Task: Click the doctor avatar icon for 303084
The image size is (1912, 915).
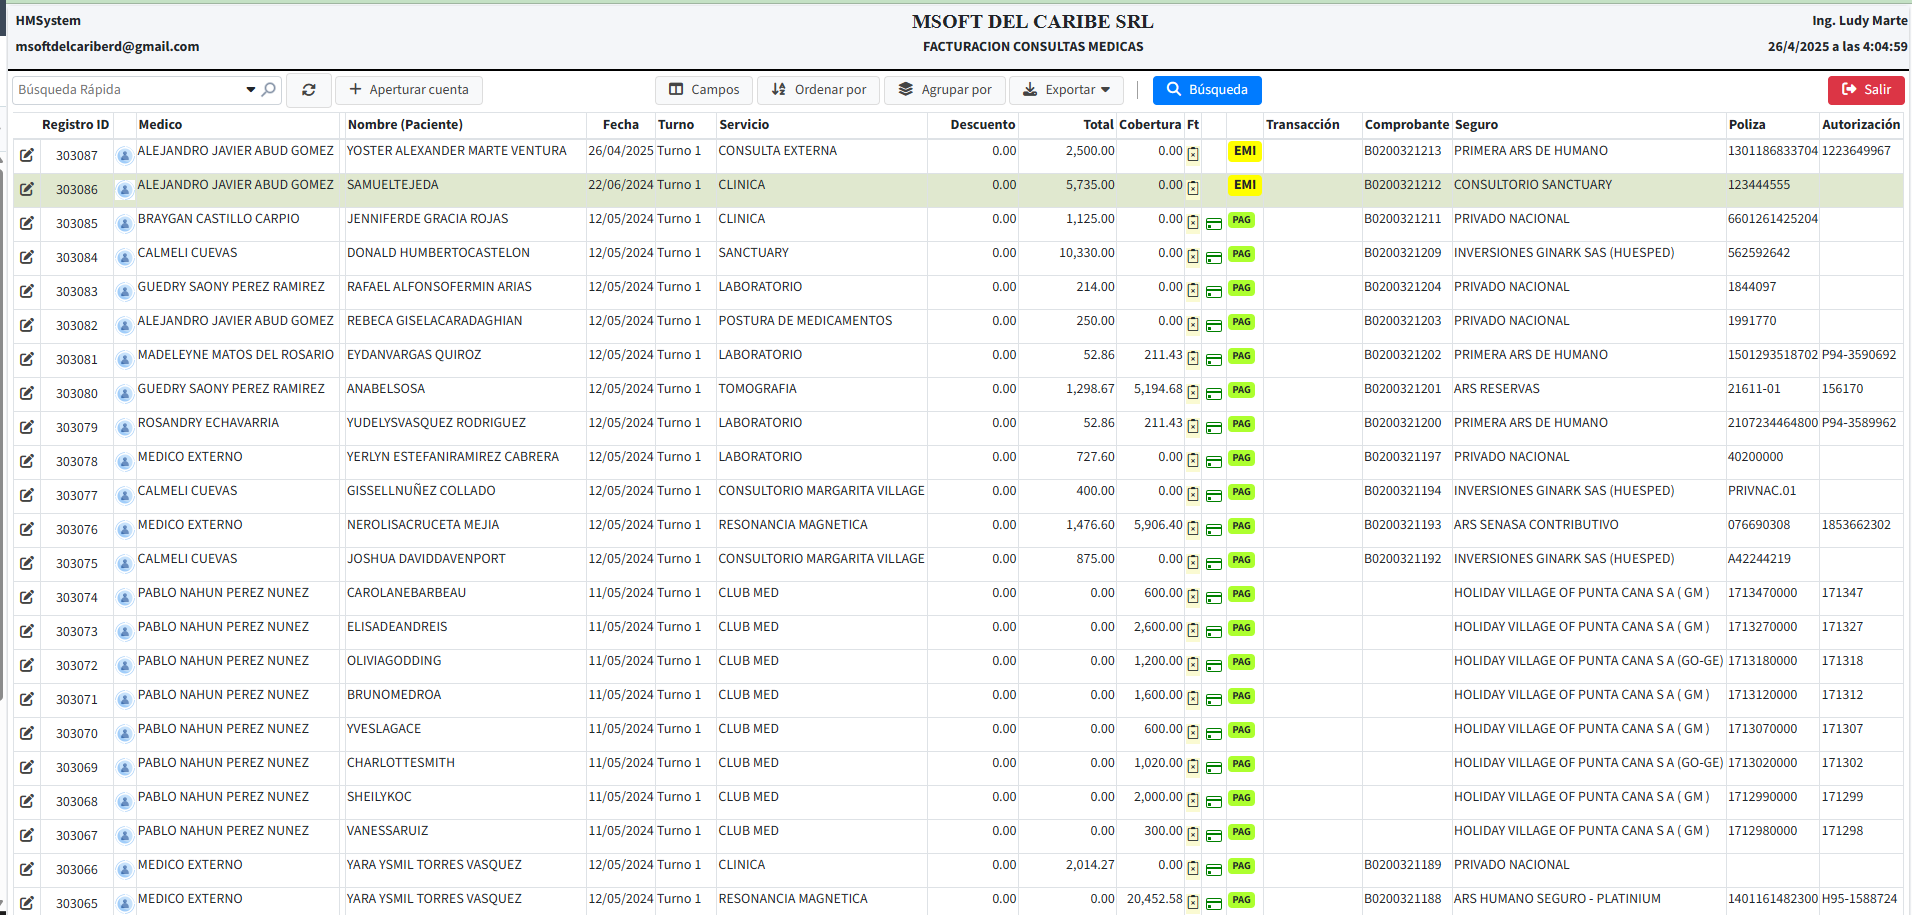Action: (x=124, y=258)
